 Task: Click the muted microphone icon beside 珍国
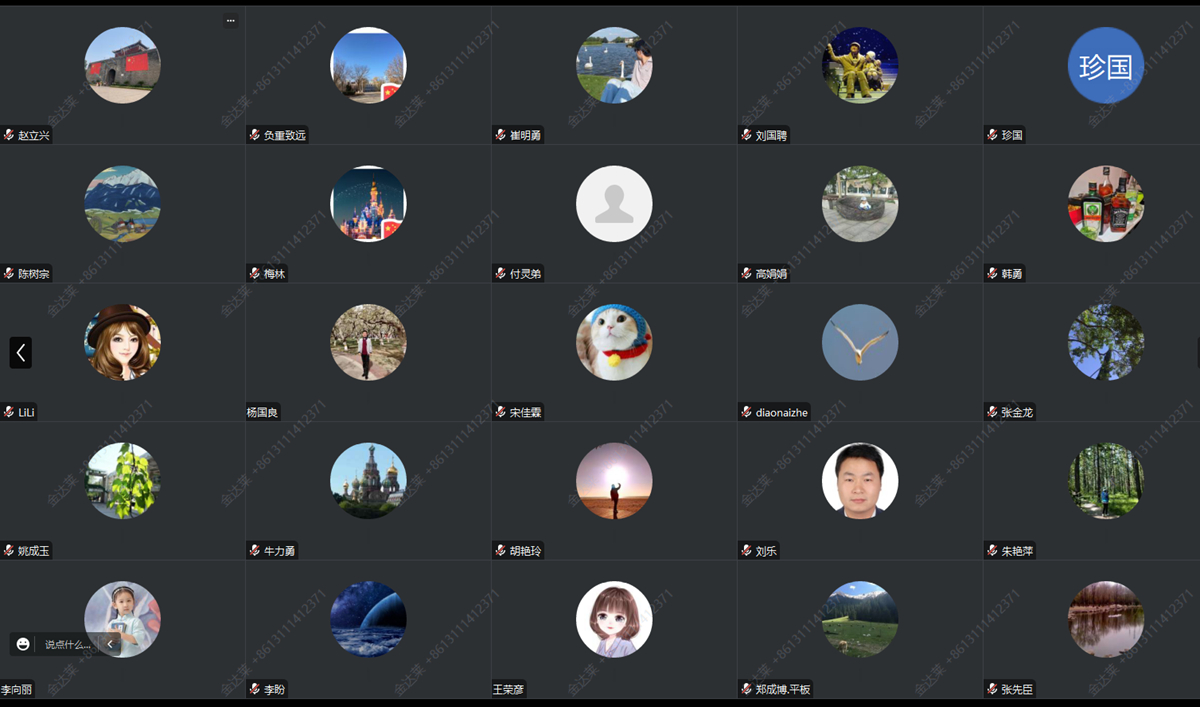pos(992,135)
